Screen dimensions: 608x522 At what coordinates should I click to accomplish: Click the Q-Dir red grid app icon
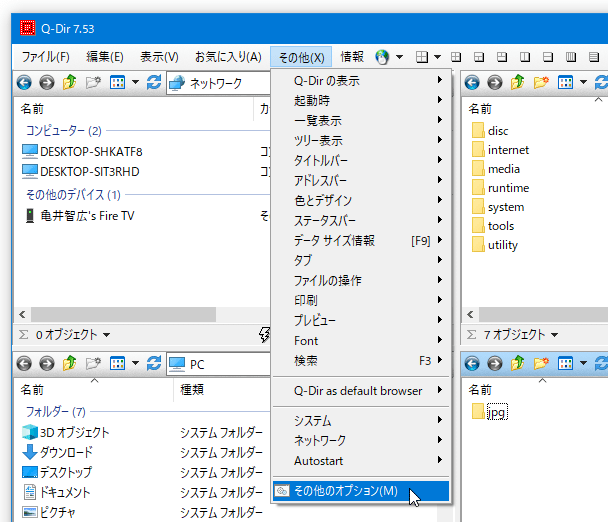[28, 28]
